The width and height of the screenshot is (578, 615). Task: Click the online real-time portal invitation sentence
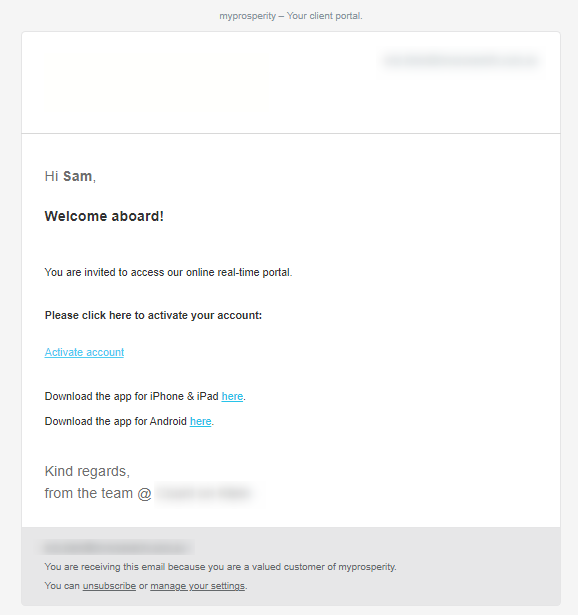[168, 272]
